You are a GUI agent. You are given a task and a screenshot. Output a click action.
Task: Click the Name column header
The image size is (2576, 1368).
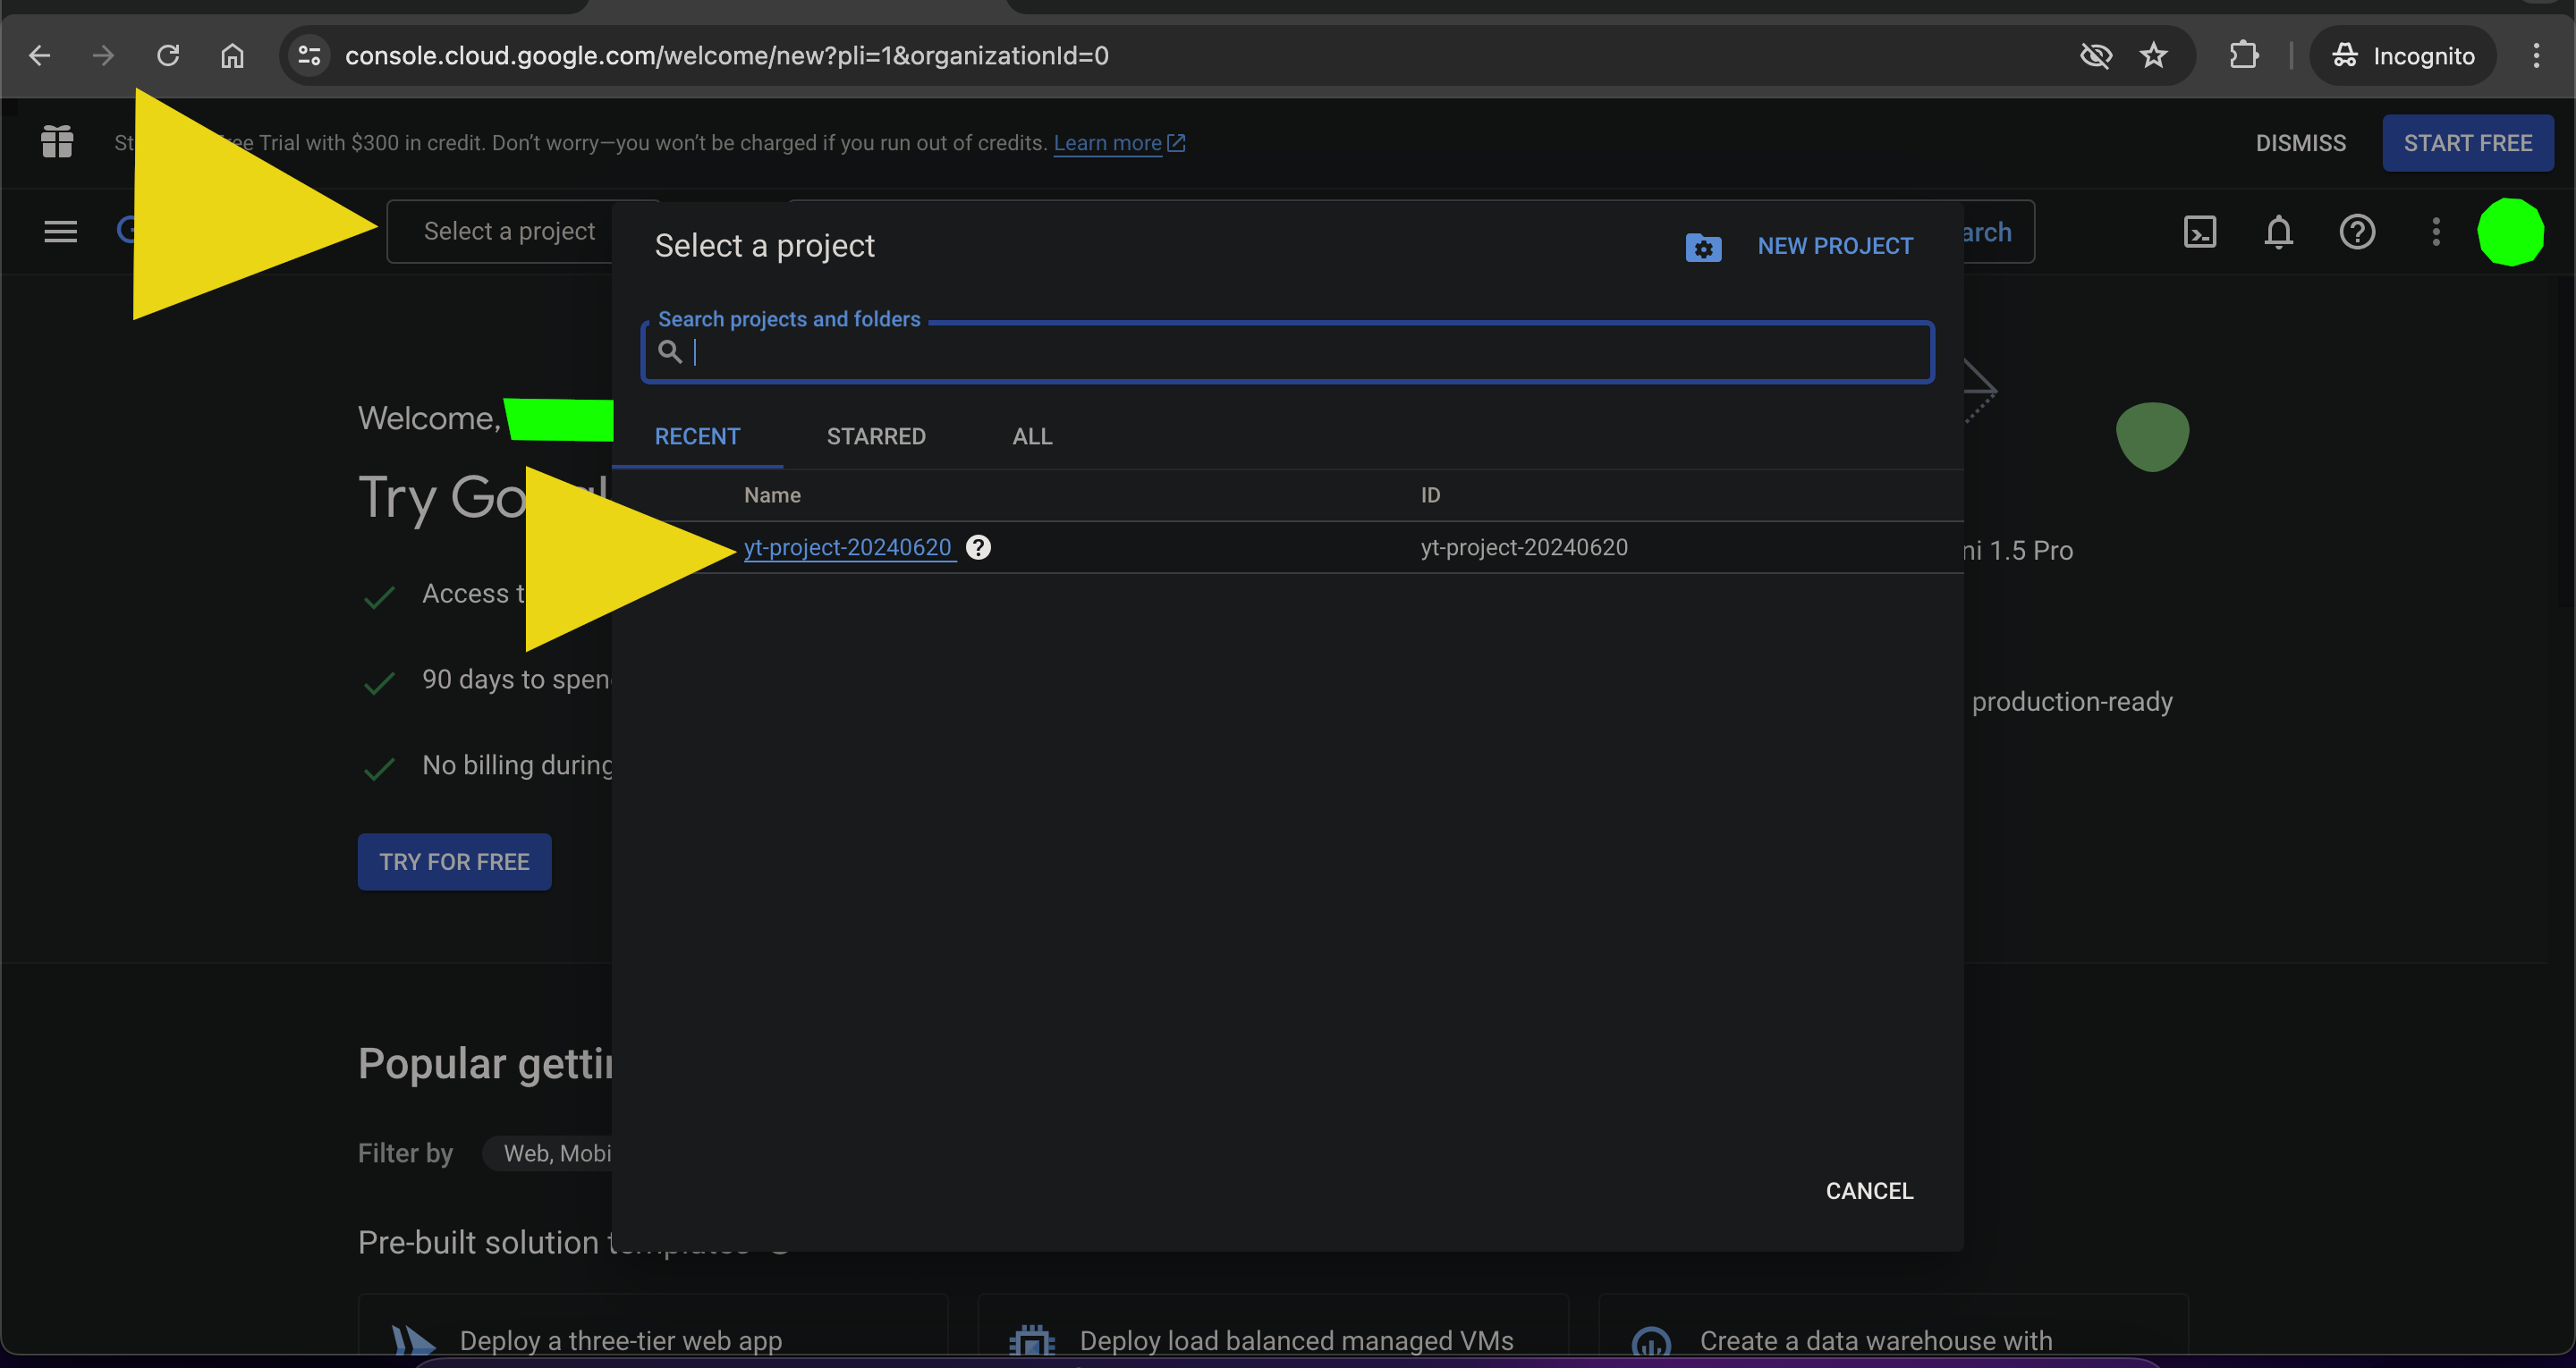click(x=772, y=495)
